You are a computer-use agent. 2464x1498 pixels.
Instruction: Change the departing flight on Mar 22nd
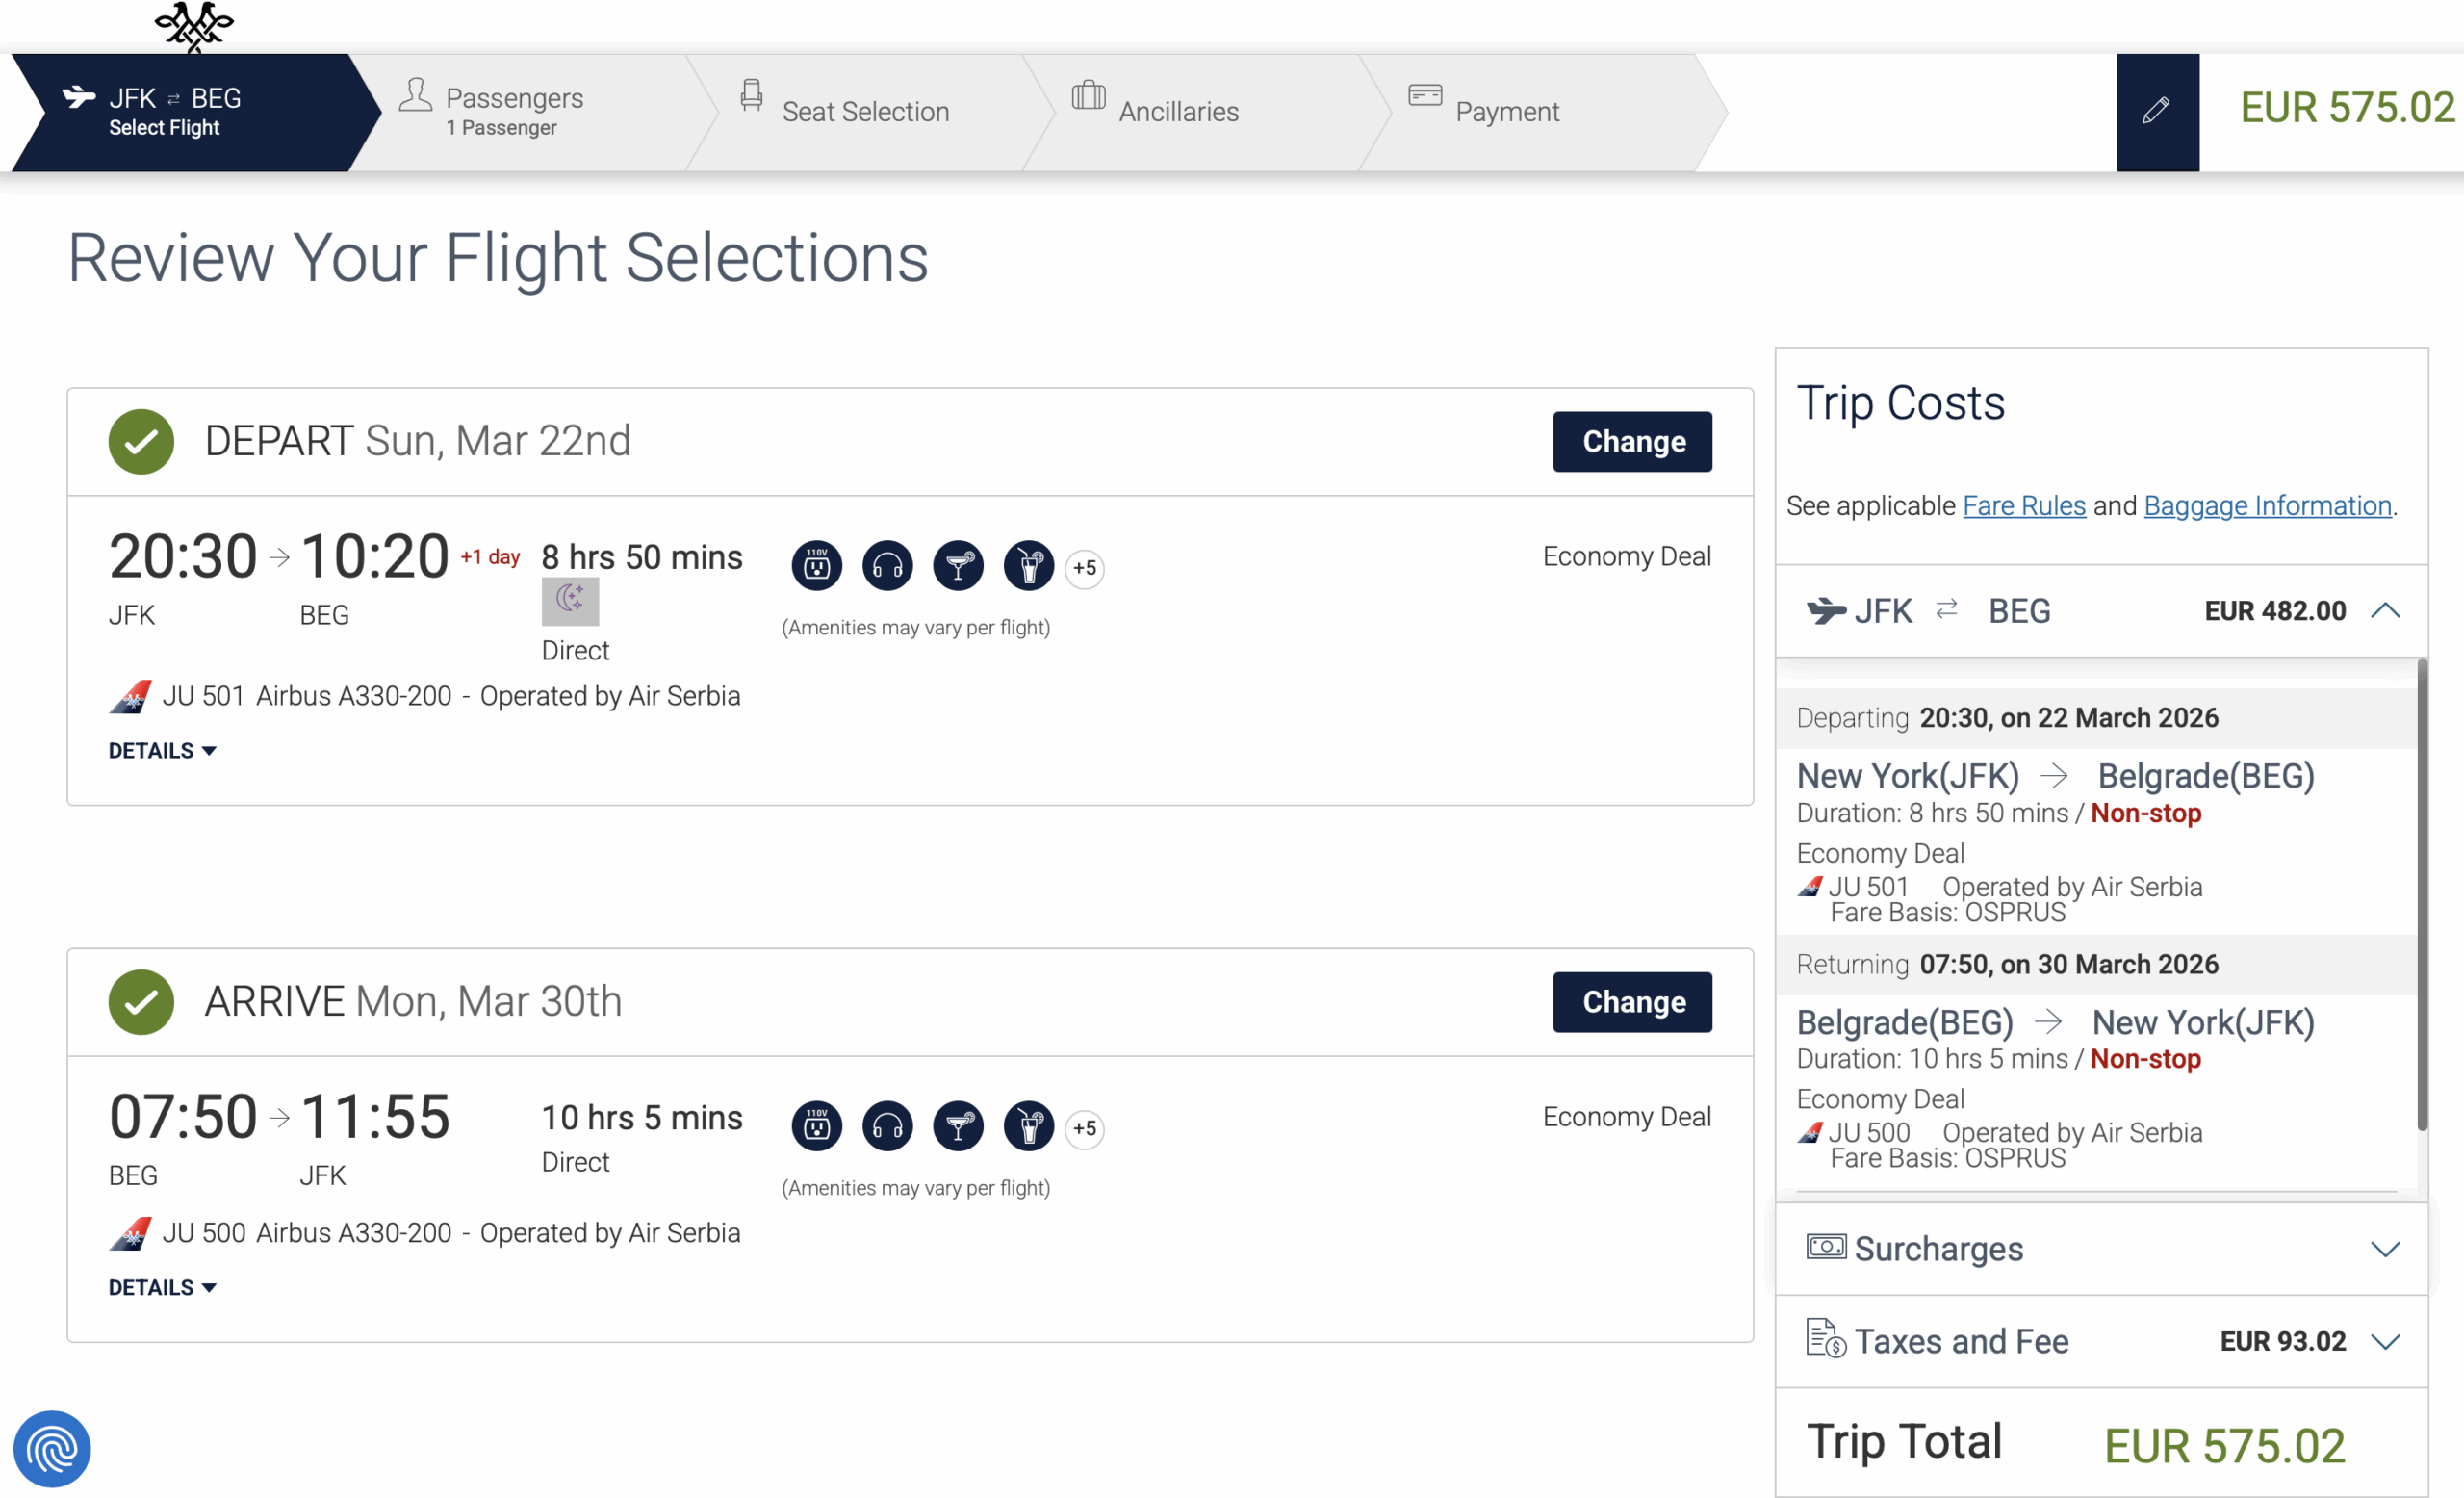(x=1632, y=441)
